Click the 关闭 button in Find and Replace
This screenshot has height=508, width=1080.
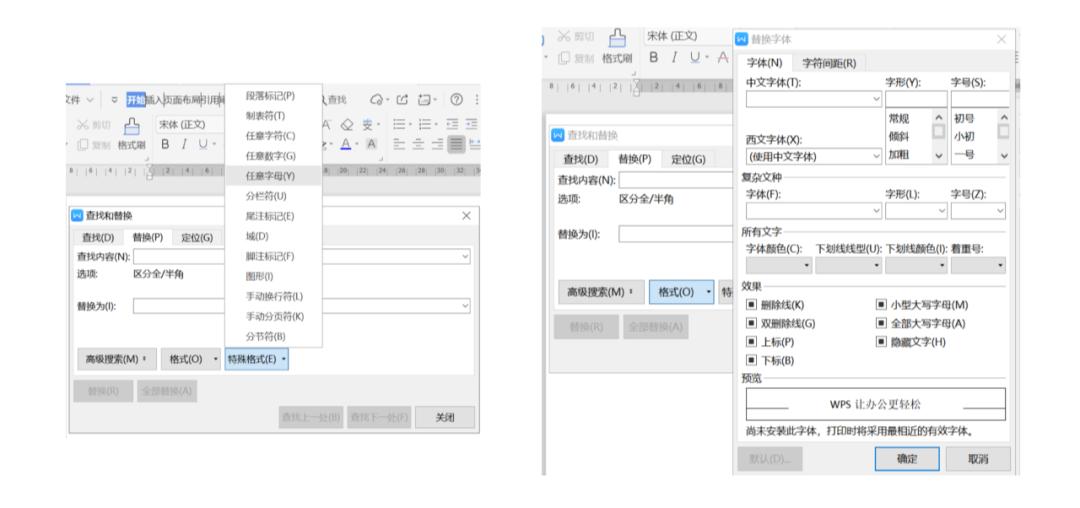click(x=445, y=417)
